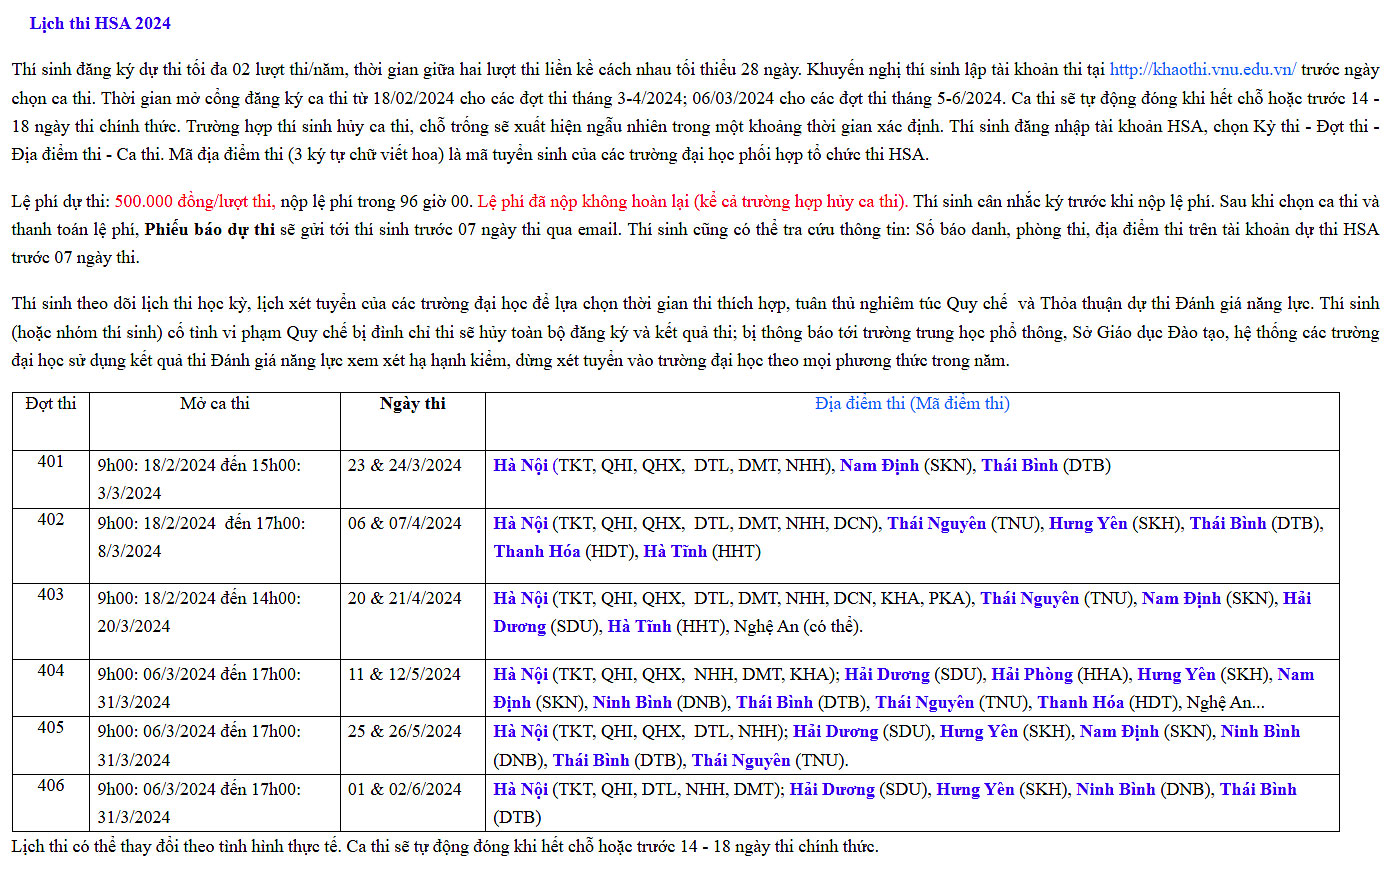Open 'Ninh Bình' link in round 405
The height and width of the screenshot is (872, 1396).
pos(1261,732)
